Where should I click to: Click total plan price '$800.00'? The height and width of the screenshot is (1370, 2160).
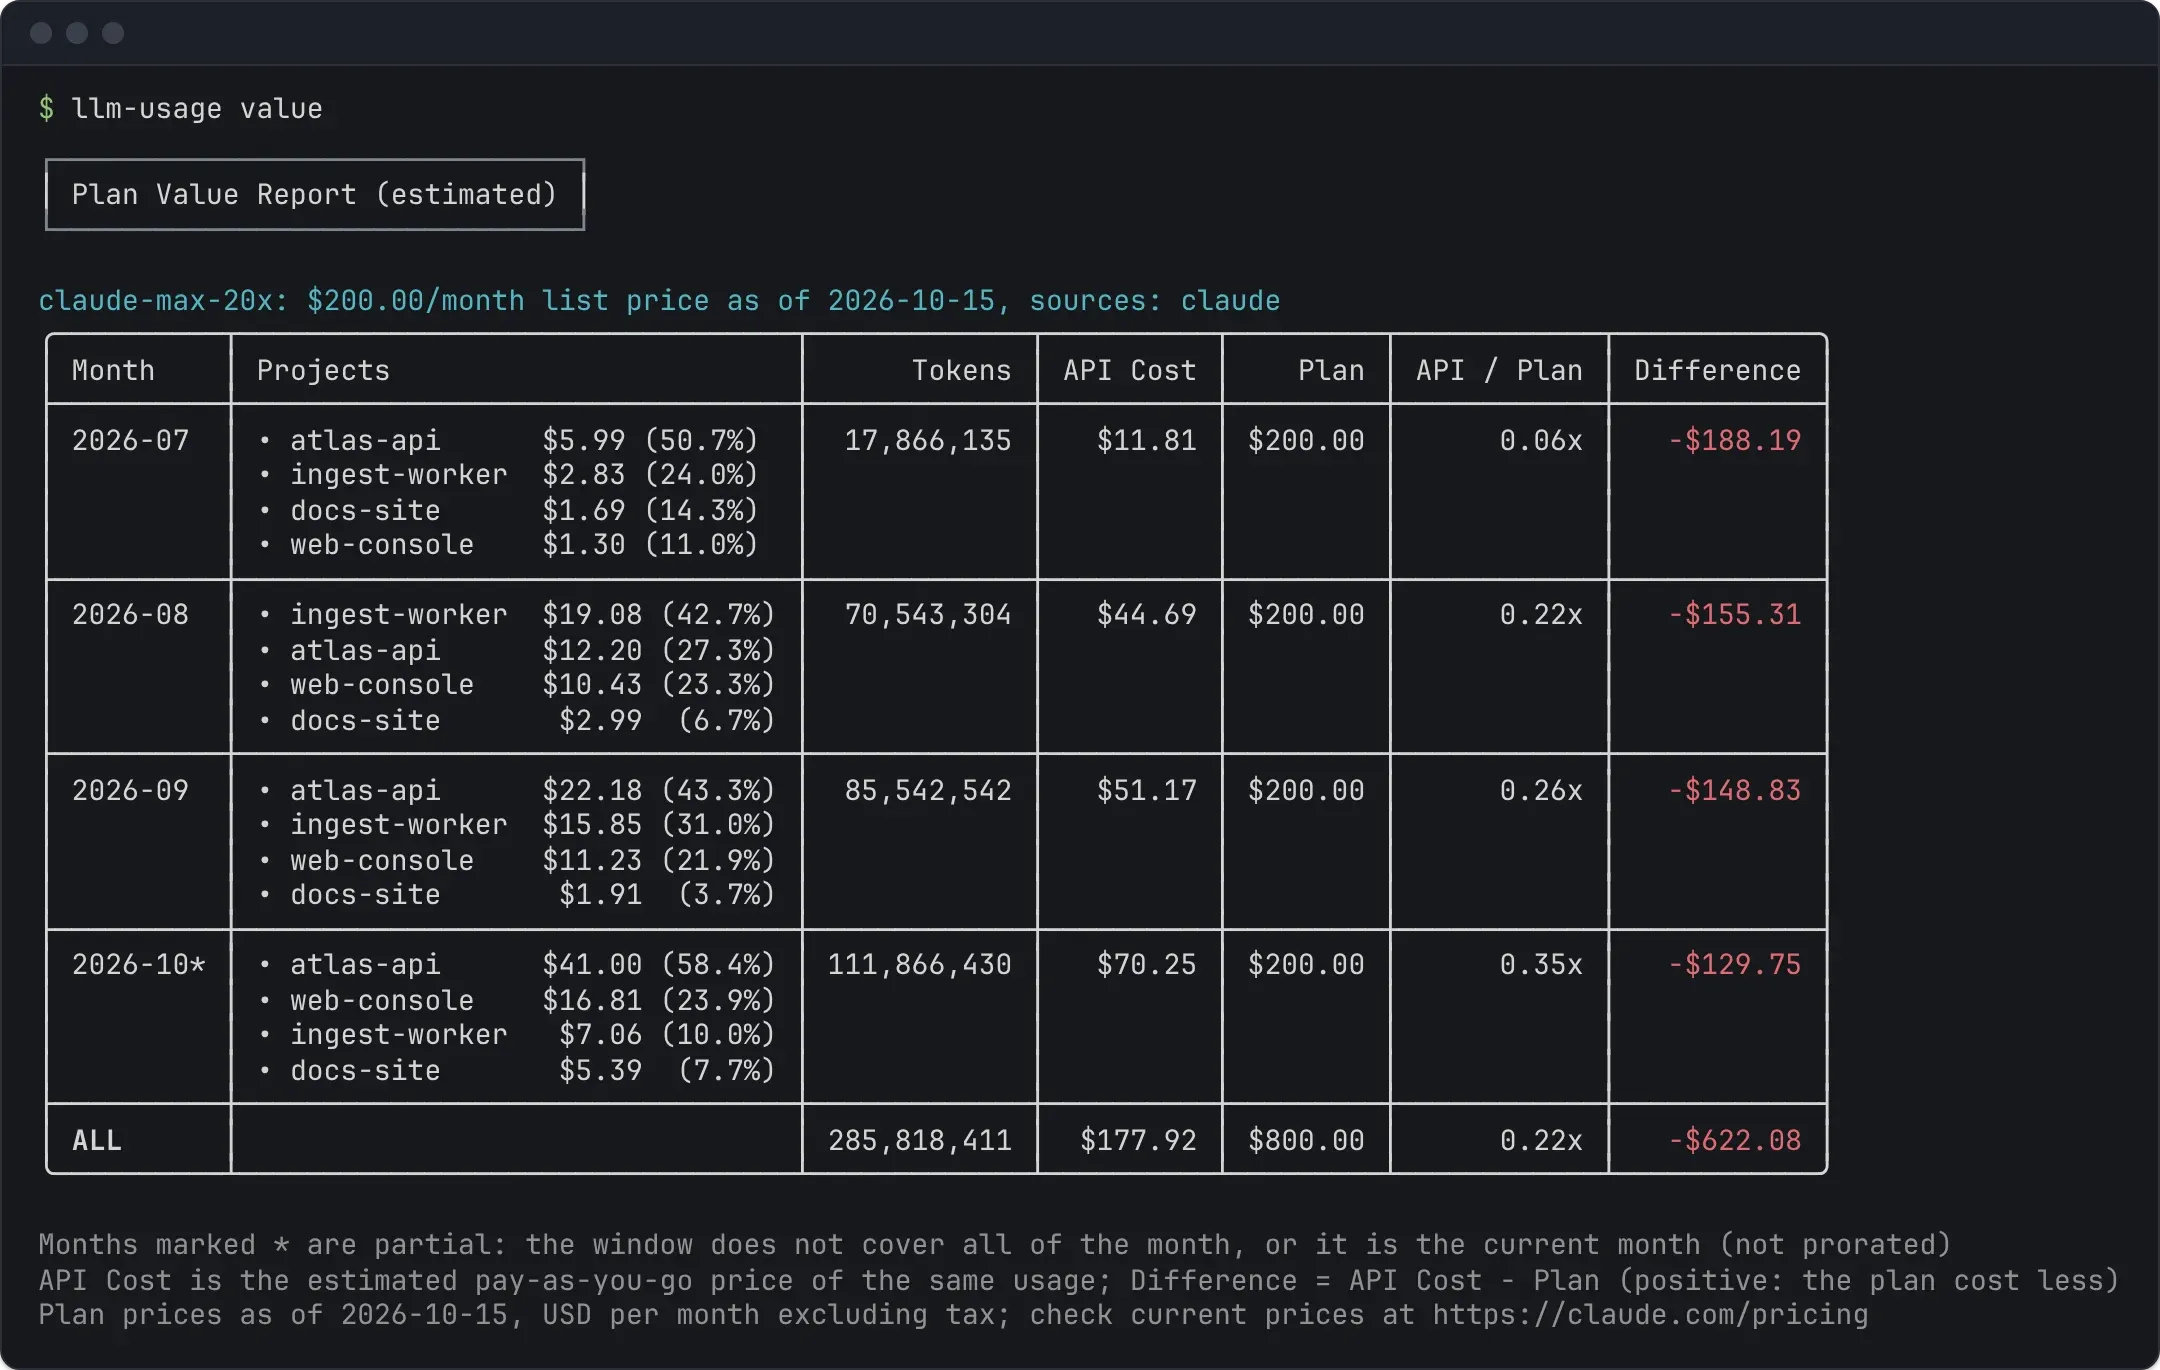click(1306, 1140)
